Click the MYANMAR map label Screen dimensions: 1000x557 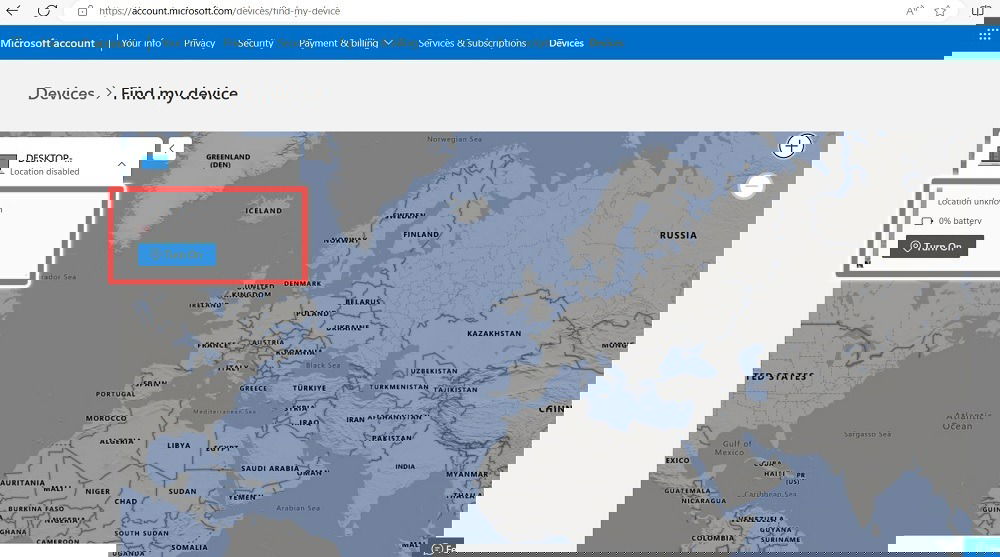point(467,474)
